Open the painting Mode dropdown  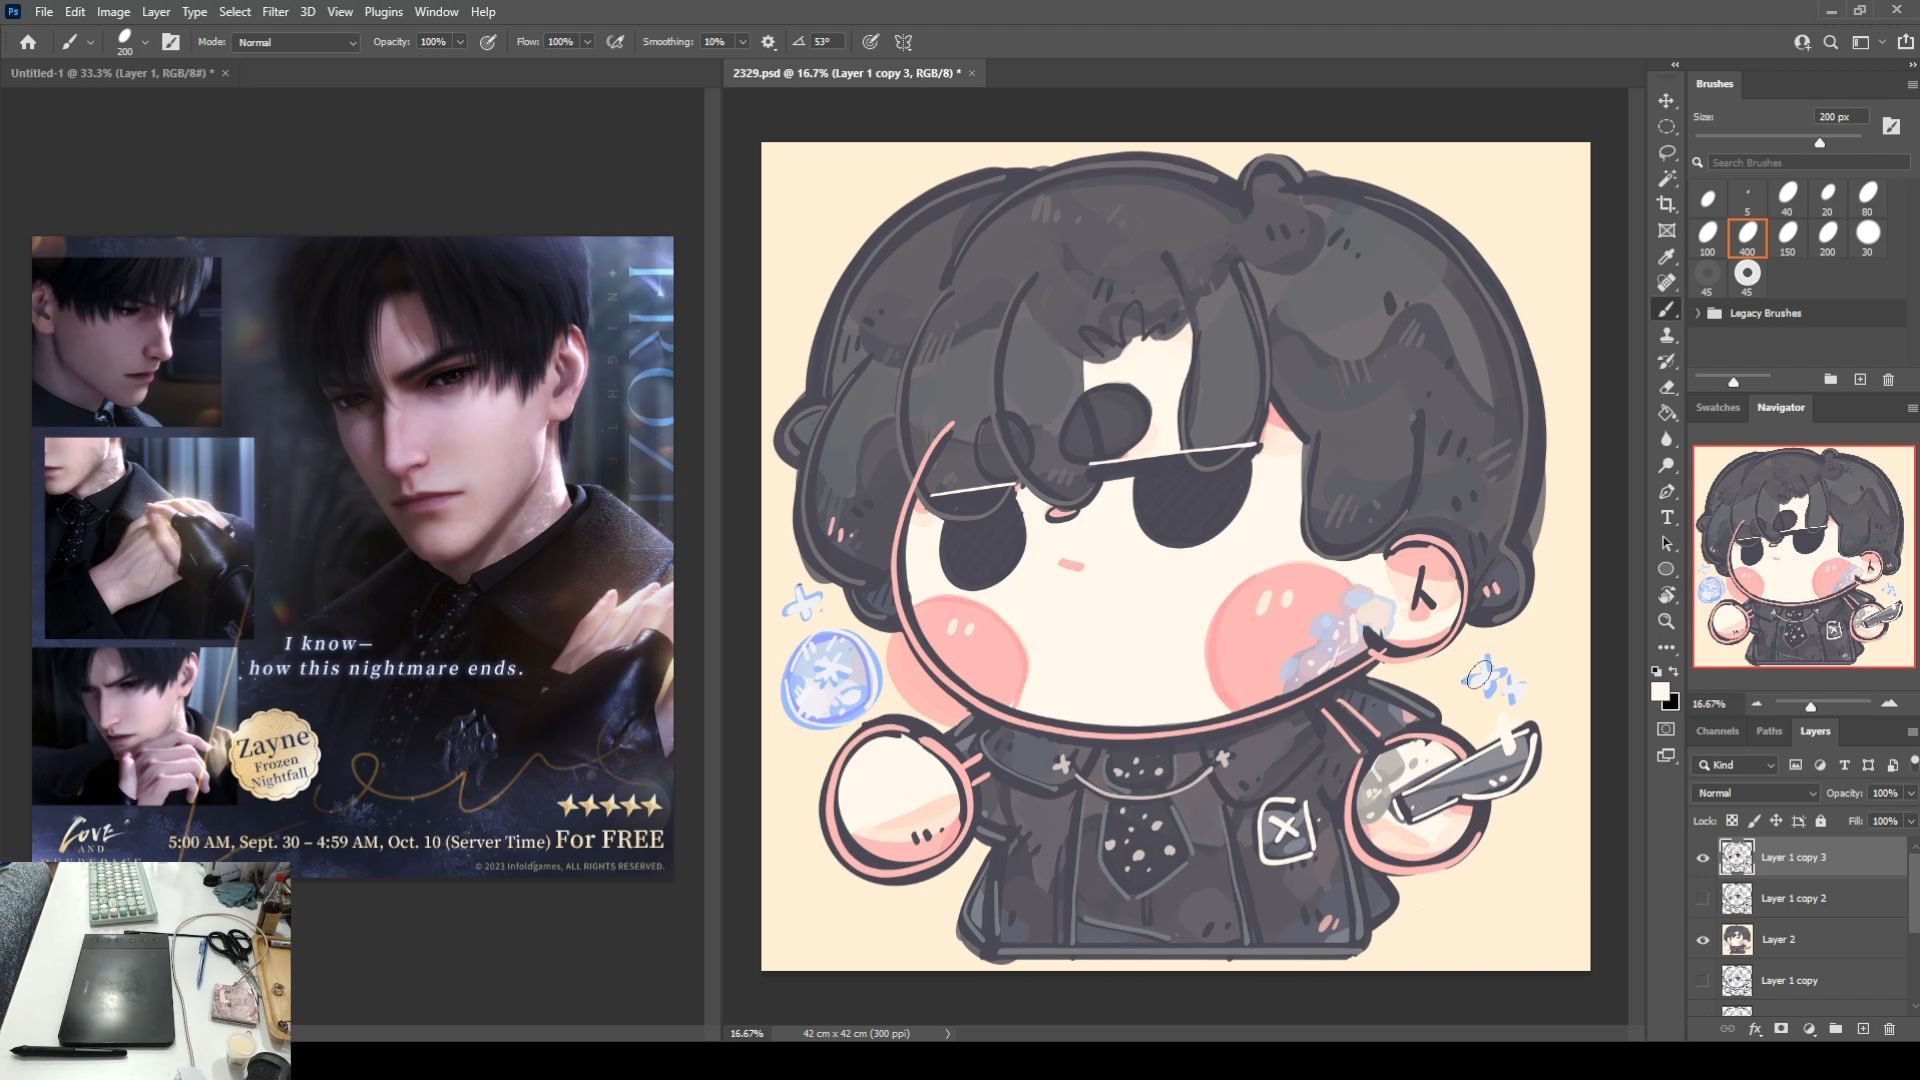point(296,42)
